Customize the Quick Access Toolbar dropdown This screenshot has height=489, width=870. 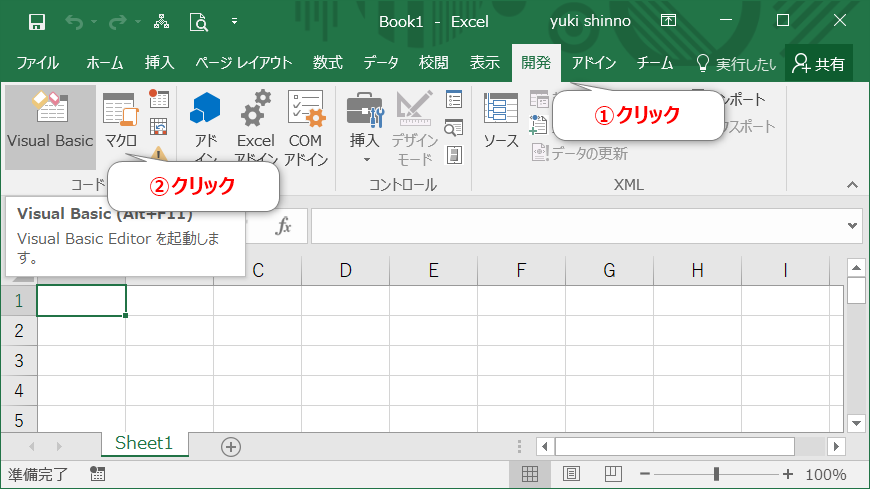(234, 22)
